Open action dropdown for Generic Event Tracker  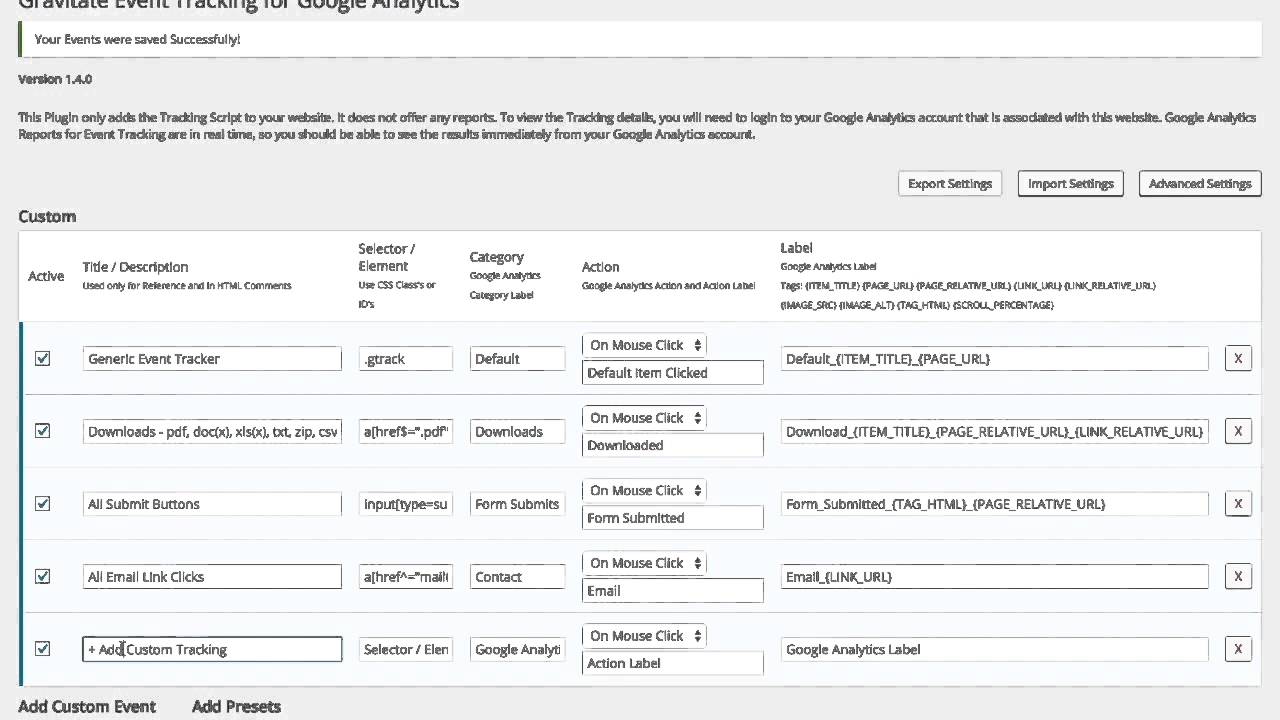645,345
